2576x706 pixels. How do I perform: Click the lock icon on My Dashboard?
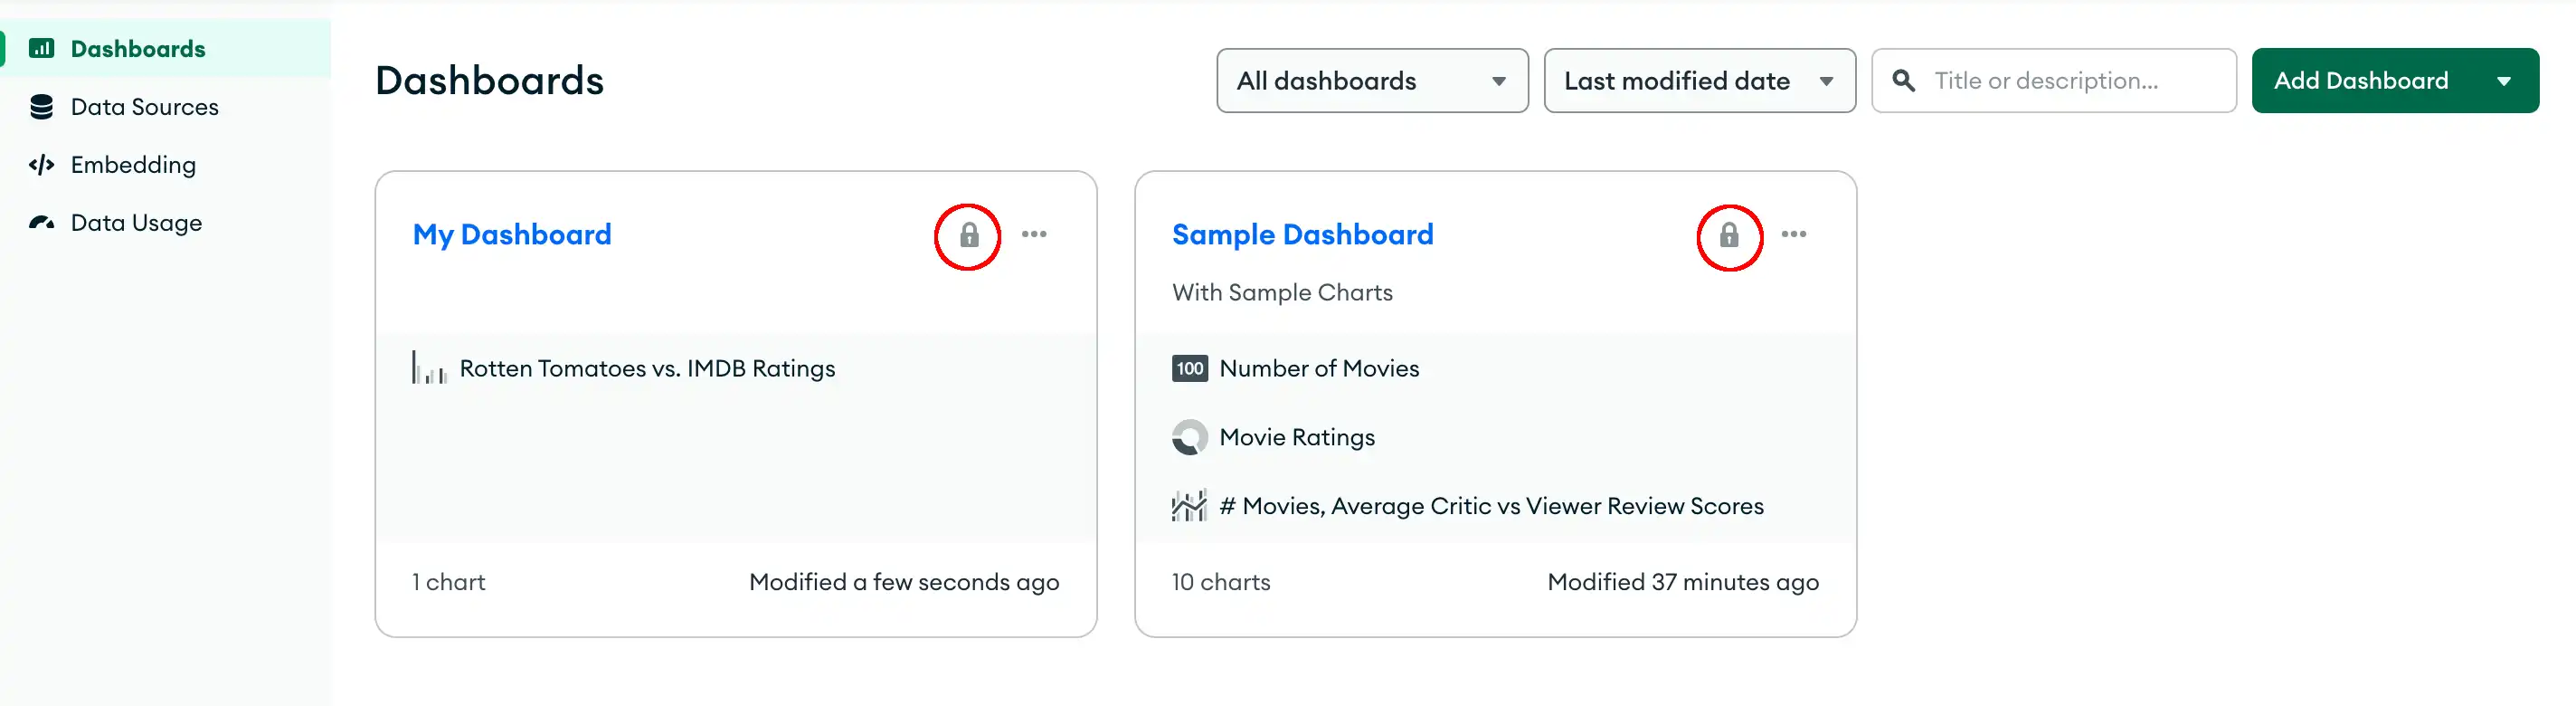[968, 235]
